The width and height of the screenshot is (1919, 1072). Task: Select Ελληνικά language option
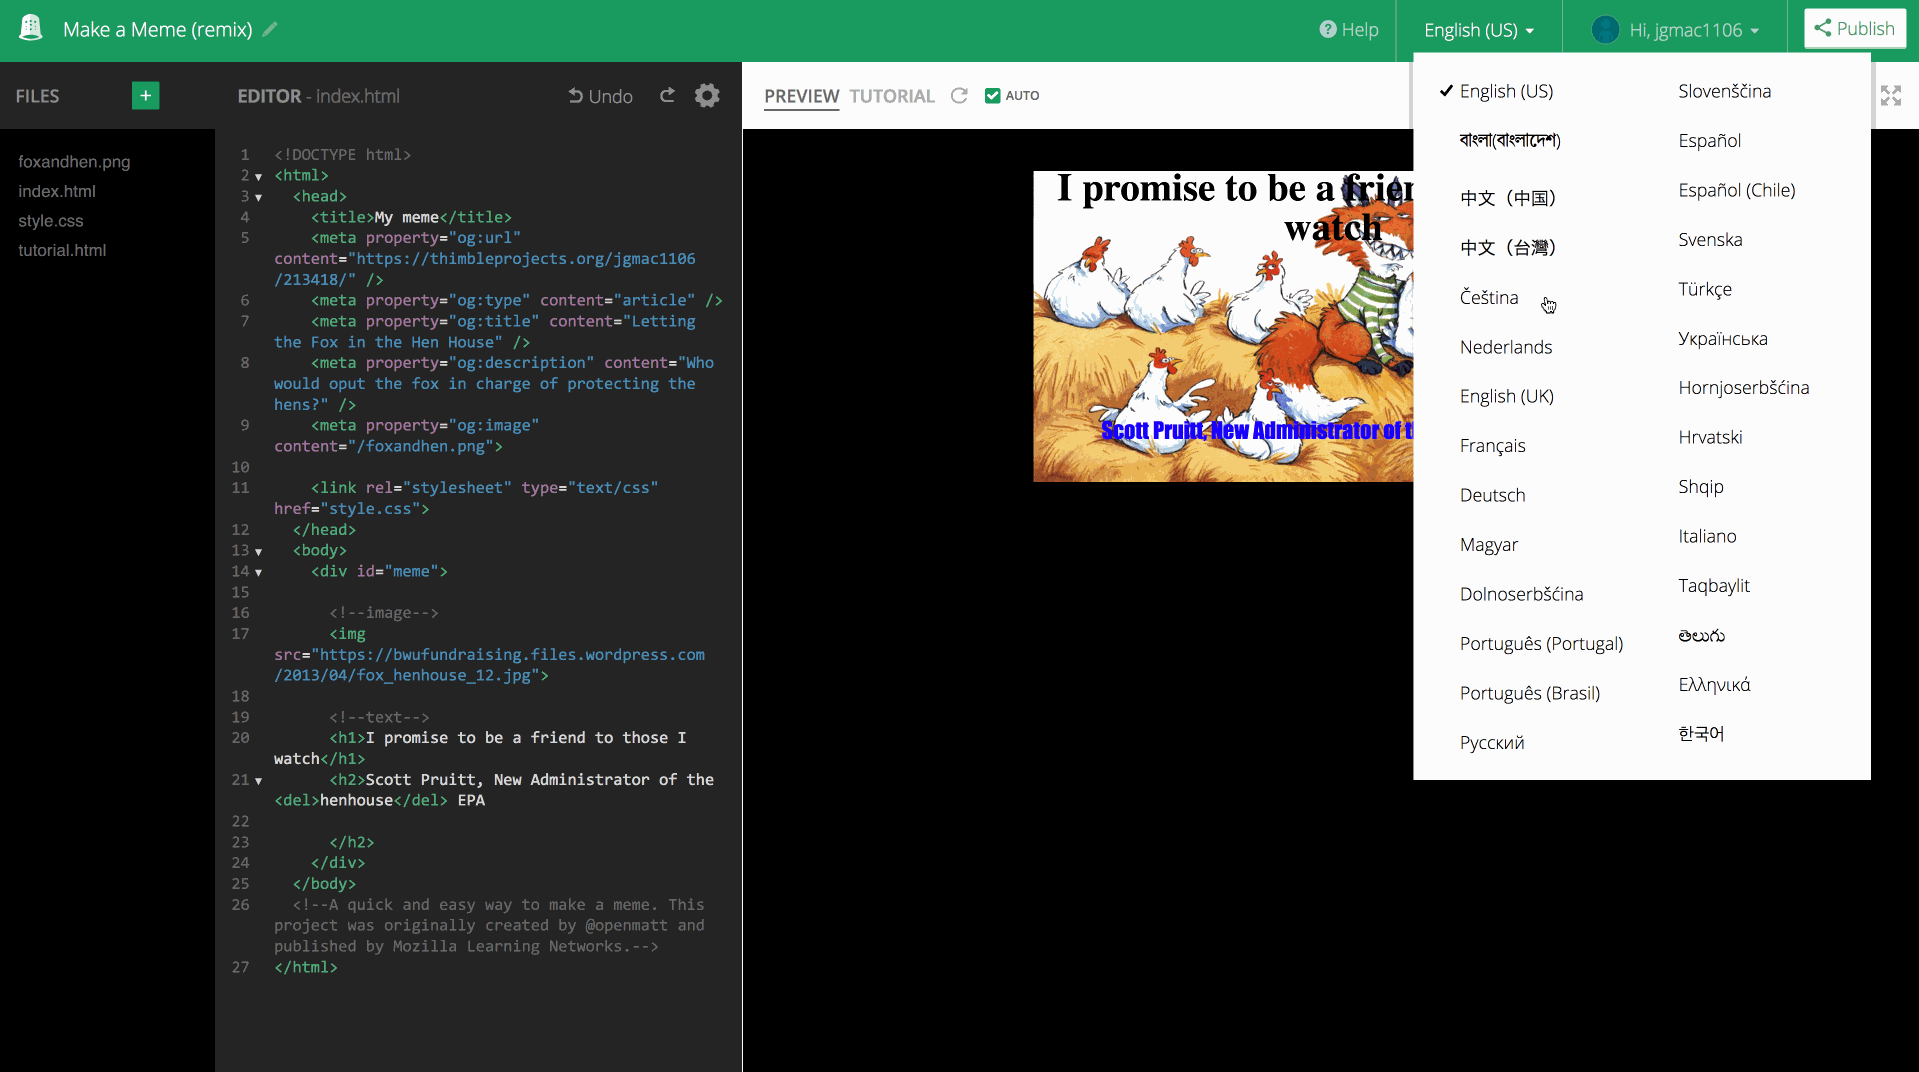click(x=1714, y=685)
